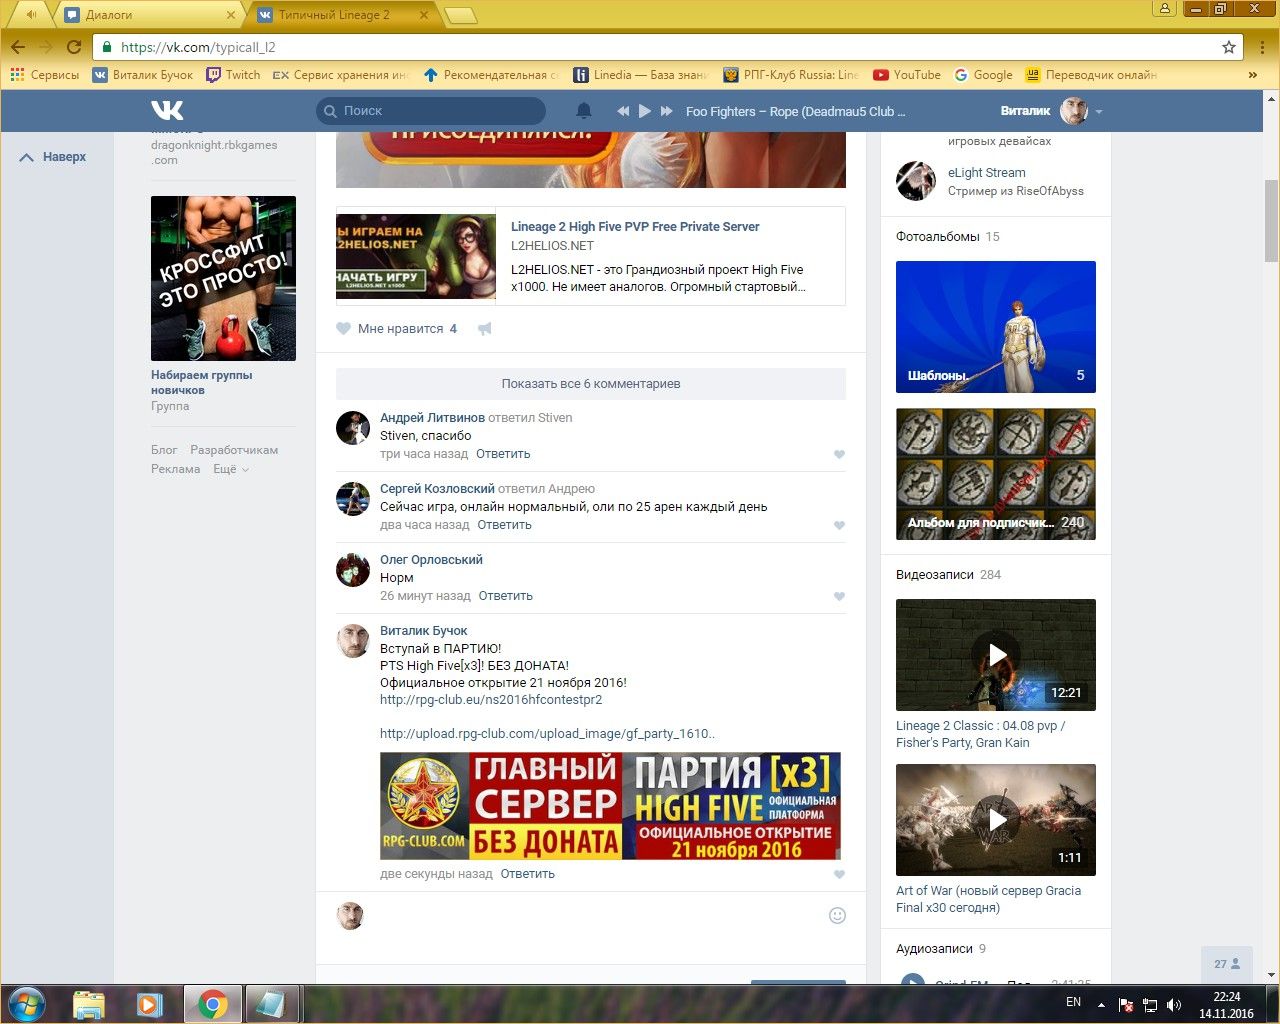1280x1024 pixels.
Task: Share the post with megaphone icon
Action: click(x=485, y=328)
